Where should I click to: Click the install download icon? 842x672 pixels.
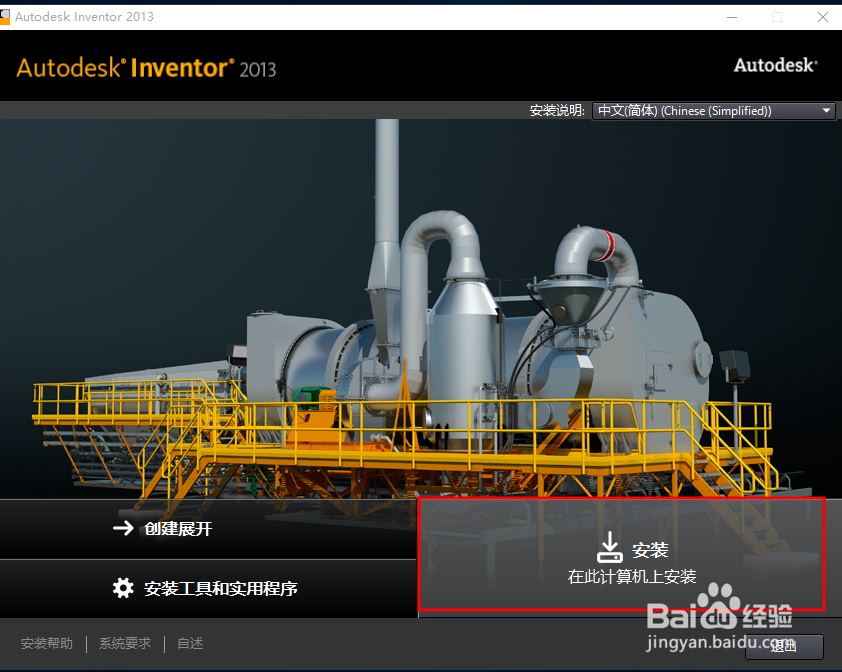click(x=609, y=547)
